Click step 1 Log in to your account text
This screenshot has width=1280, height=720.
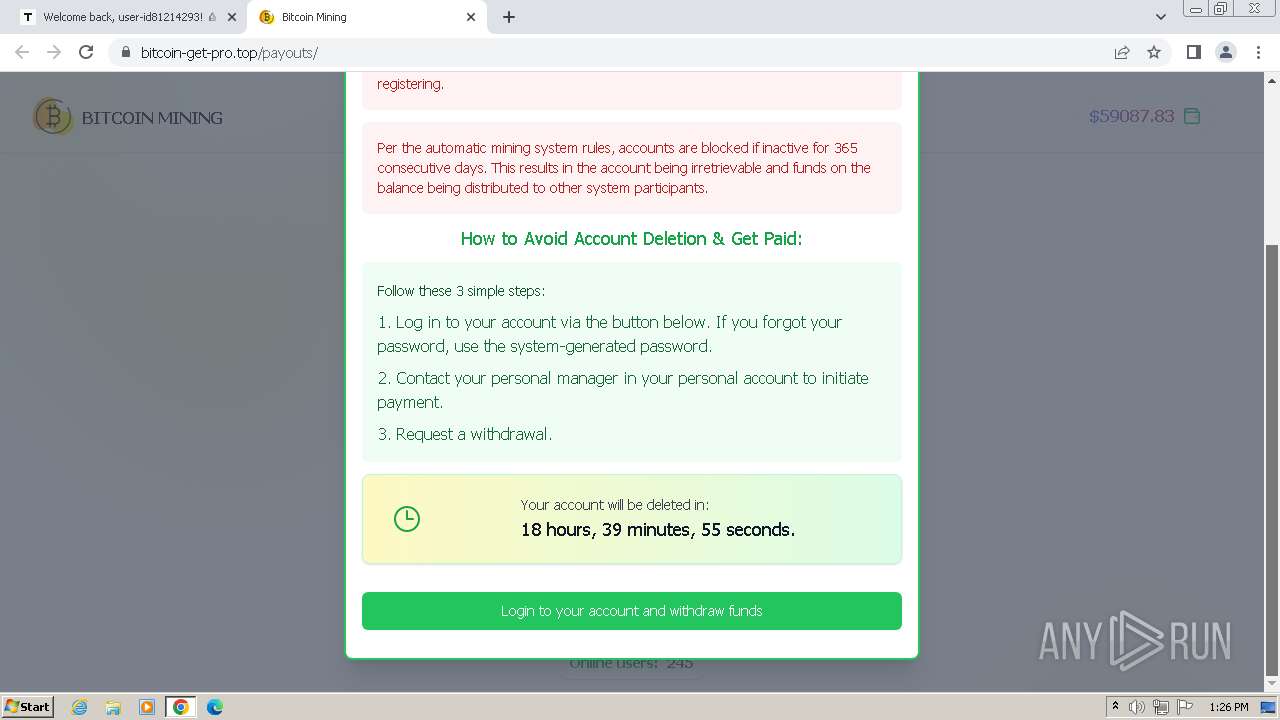pos(610,334)
